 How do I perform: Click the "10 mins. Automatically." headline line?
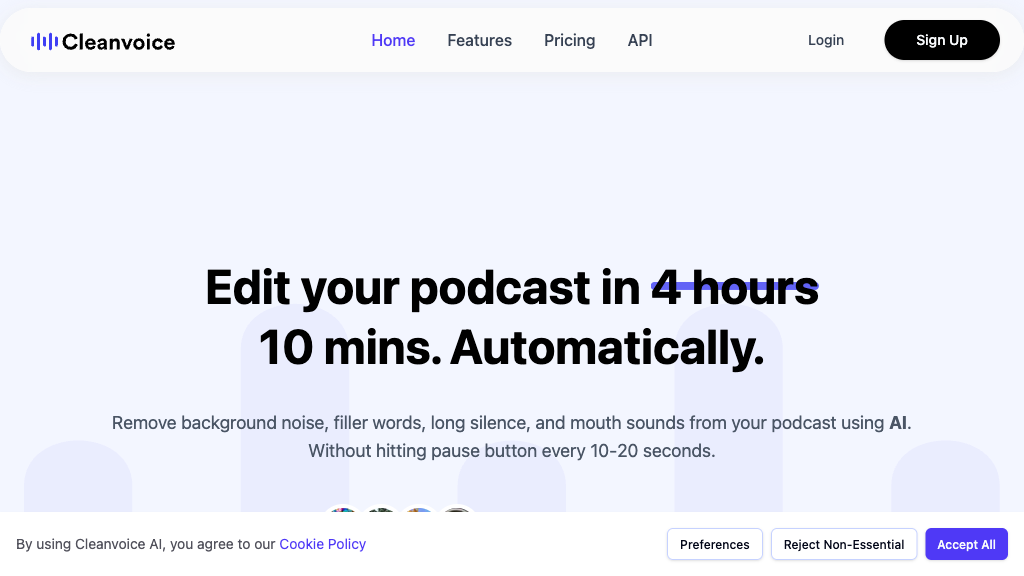tap(511, 348)
